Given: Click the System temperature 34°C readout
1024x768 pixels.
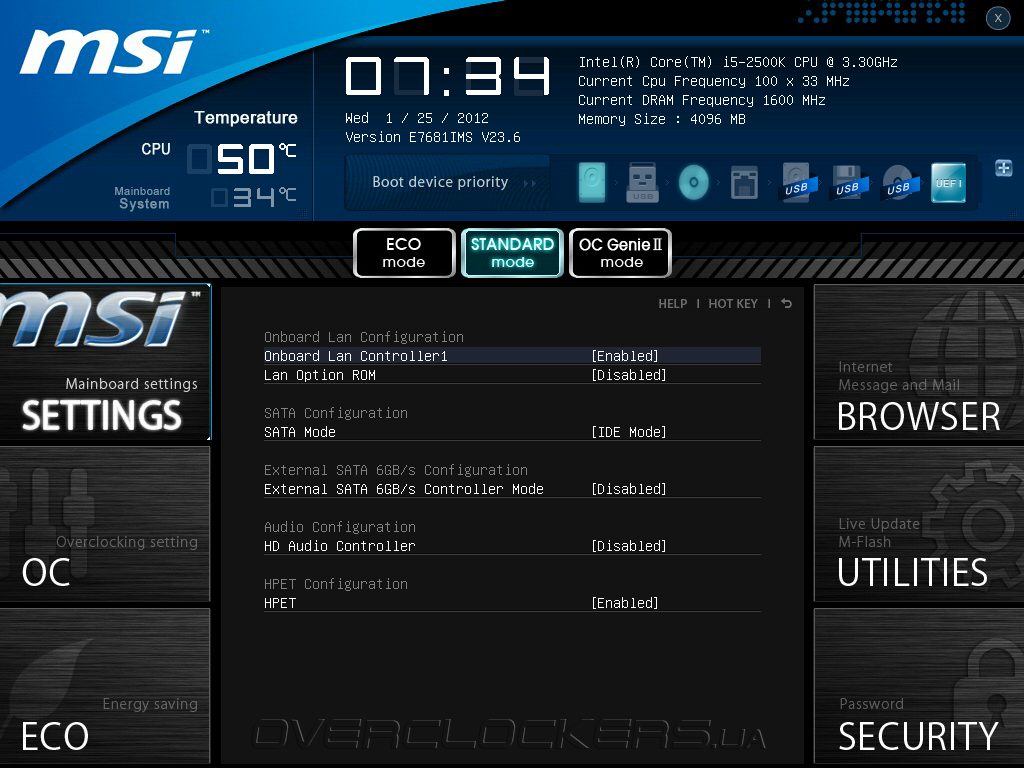Looking at the screenshot, I should pyautogui.click(x=253, y=197).
